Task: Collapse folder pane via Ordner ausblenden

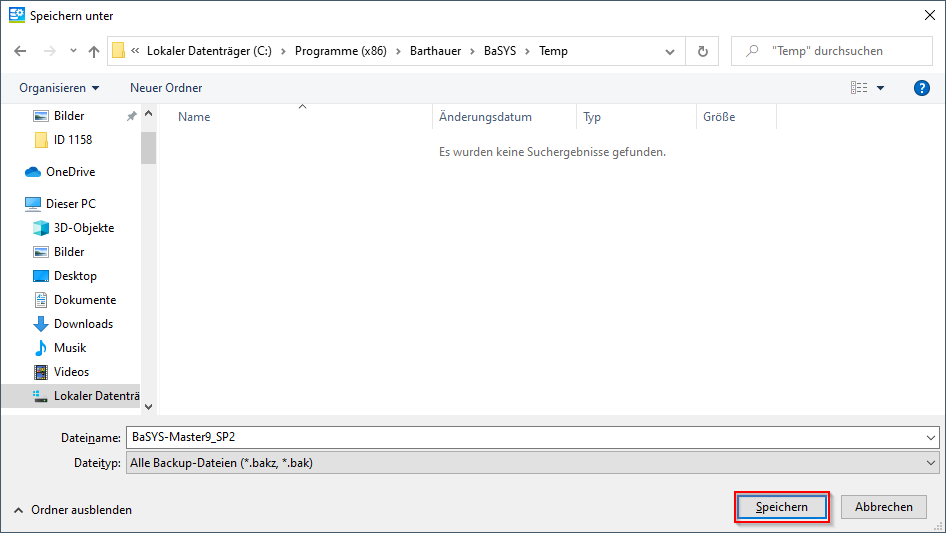Action: 72,509
